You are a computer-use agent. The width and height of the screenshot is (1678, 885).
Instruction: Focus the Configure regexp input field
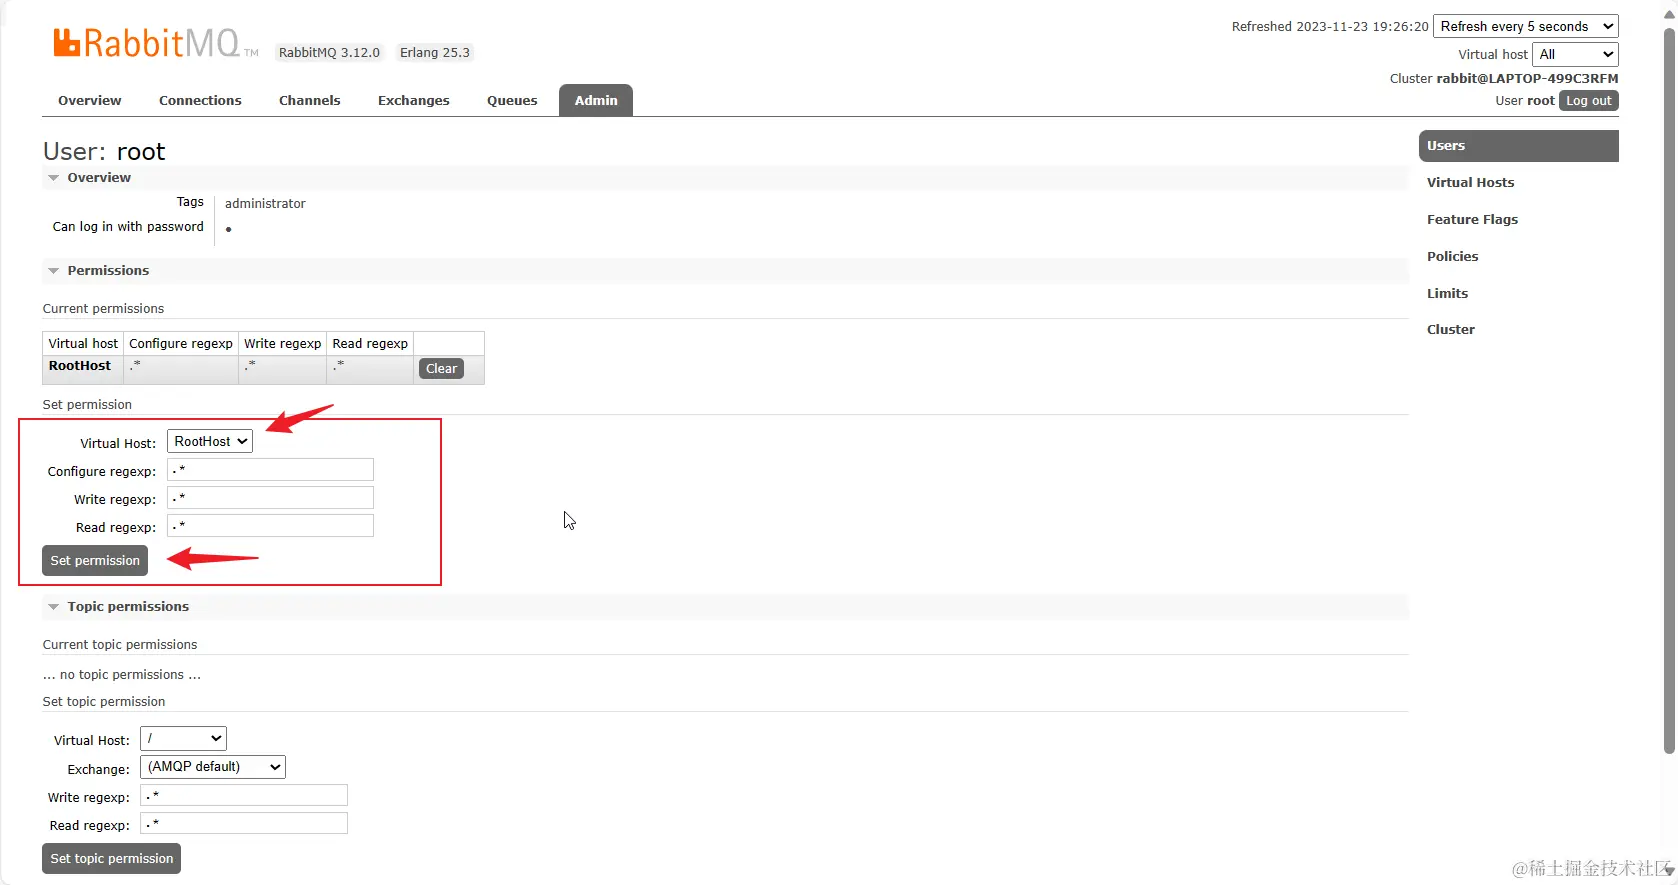(270, 470)
